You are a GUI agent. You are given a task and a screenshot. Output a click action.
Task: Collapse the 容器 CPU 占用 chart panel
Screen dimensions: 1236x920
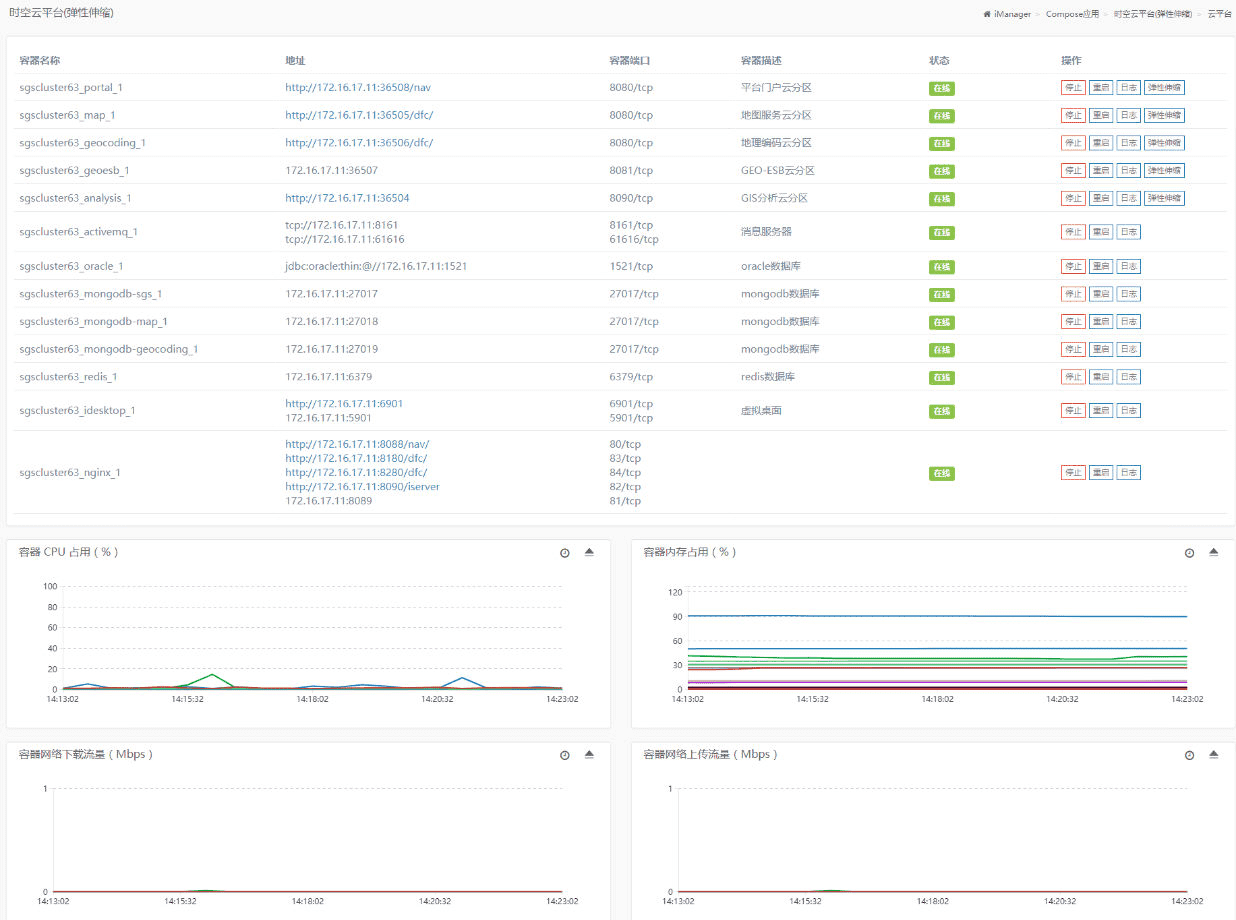pos(589,552)
